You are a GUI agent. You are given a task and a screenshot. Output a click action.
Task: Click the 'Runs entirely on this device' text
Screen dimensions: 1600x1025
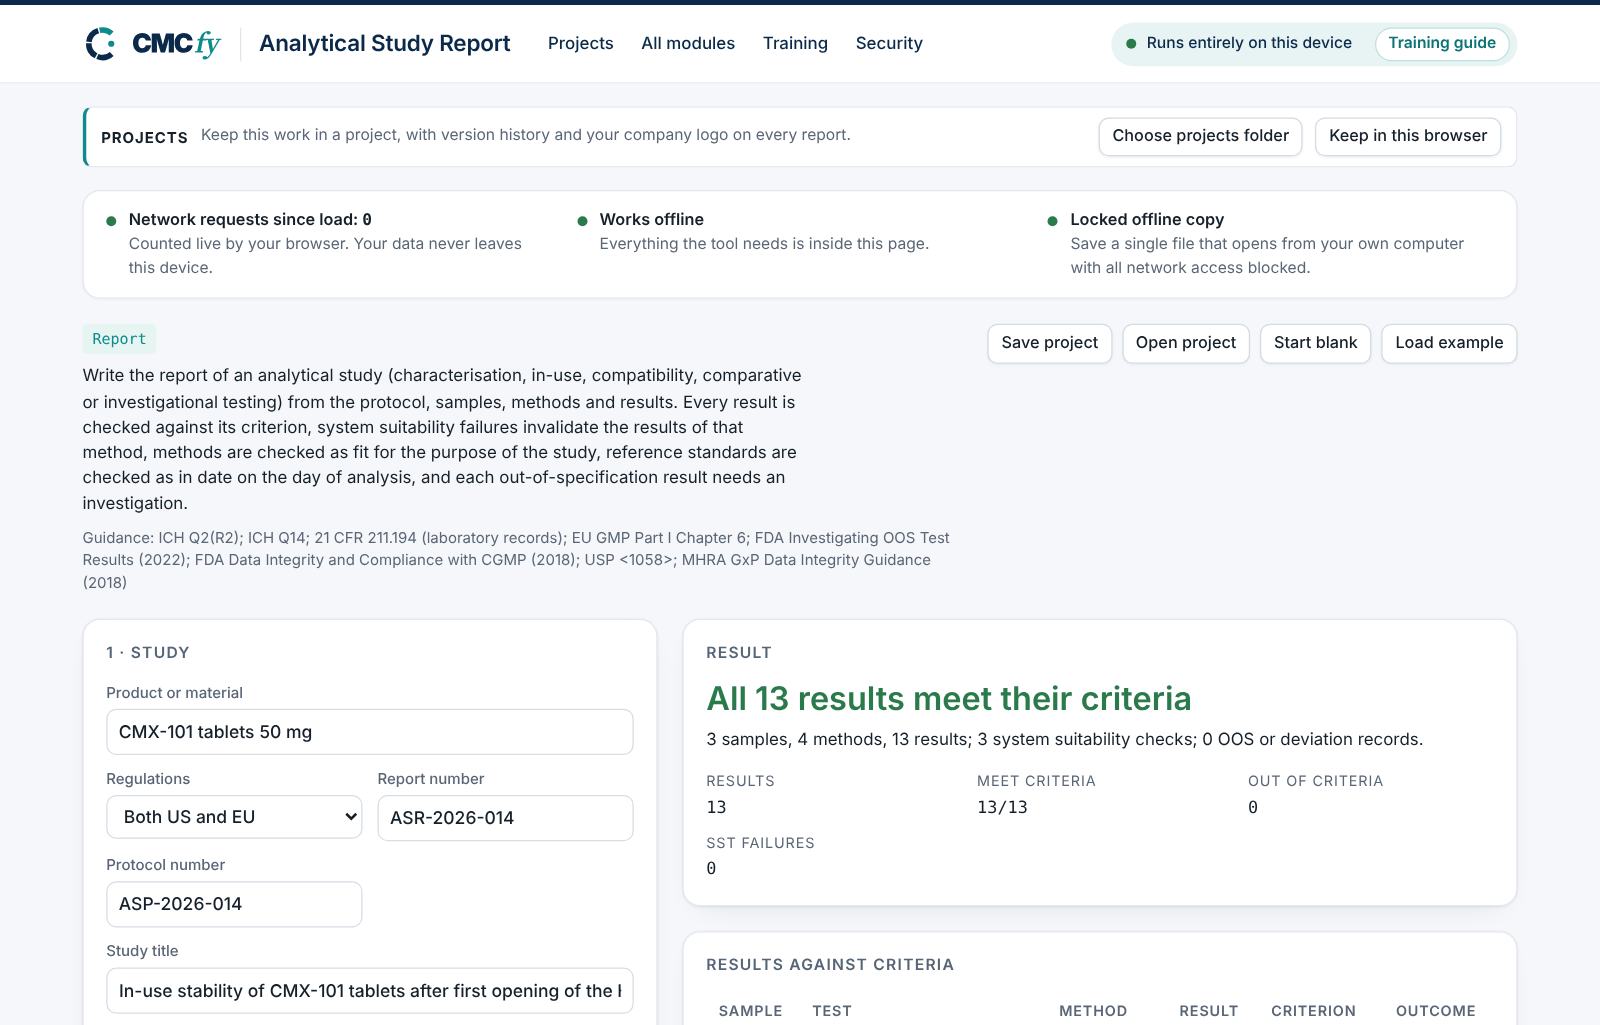pos(1249,43)
